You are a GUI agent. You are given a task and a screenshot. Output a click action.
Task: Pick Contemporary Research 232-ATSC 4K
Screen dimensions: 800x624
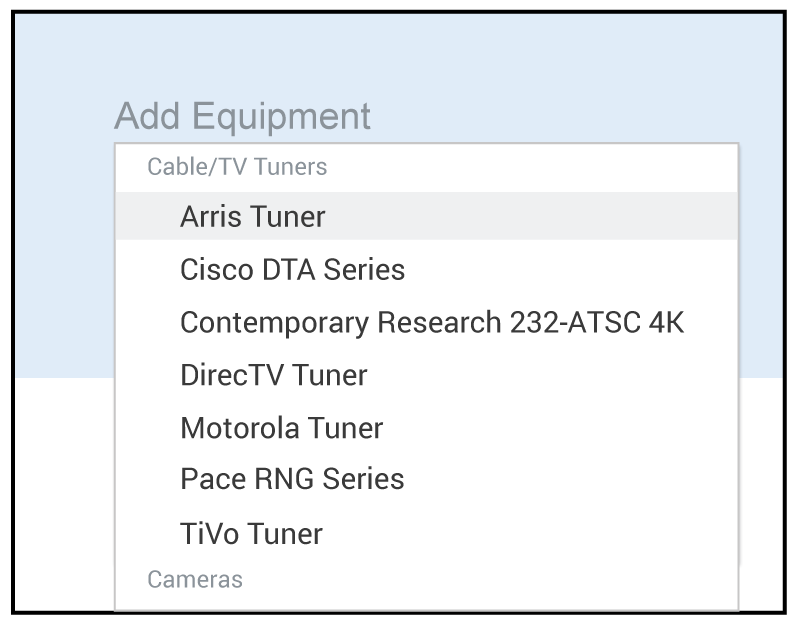[x=431, y=323]
